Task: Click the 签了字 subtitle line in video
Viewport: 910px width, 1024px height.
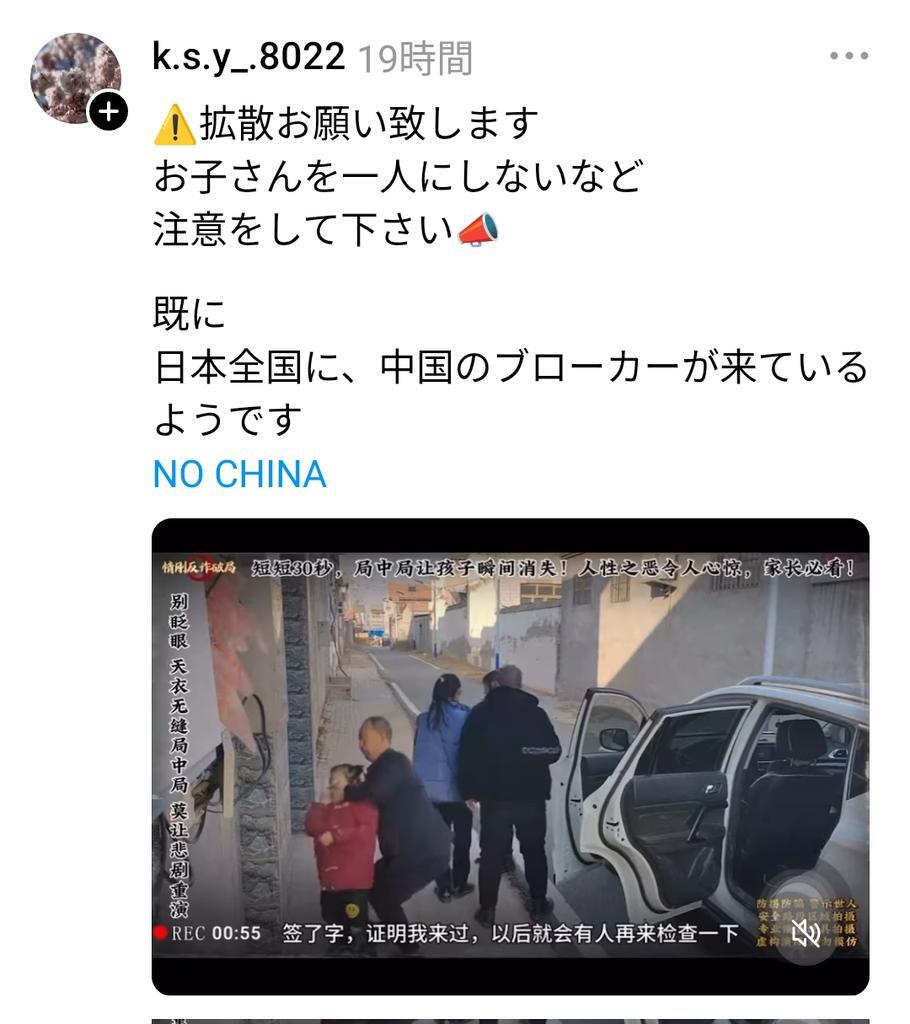Action: [x=510, y=933]
